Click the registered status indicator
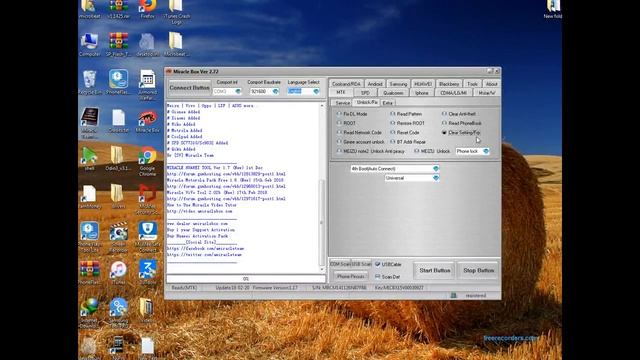Image resolution: width=640 pixels, height=360 pixels. point(476,296)
